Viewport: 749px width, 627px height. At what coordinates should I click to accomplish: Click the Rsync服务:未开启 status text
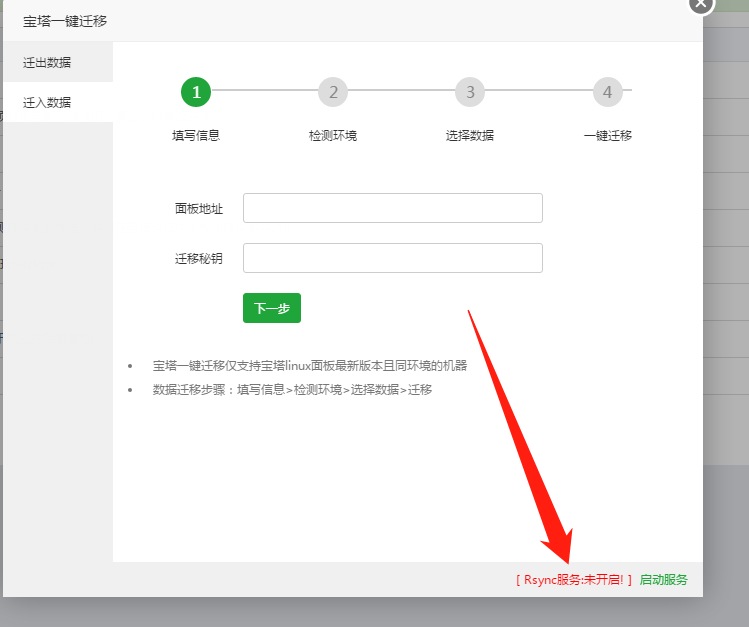[x=574, y=580]
